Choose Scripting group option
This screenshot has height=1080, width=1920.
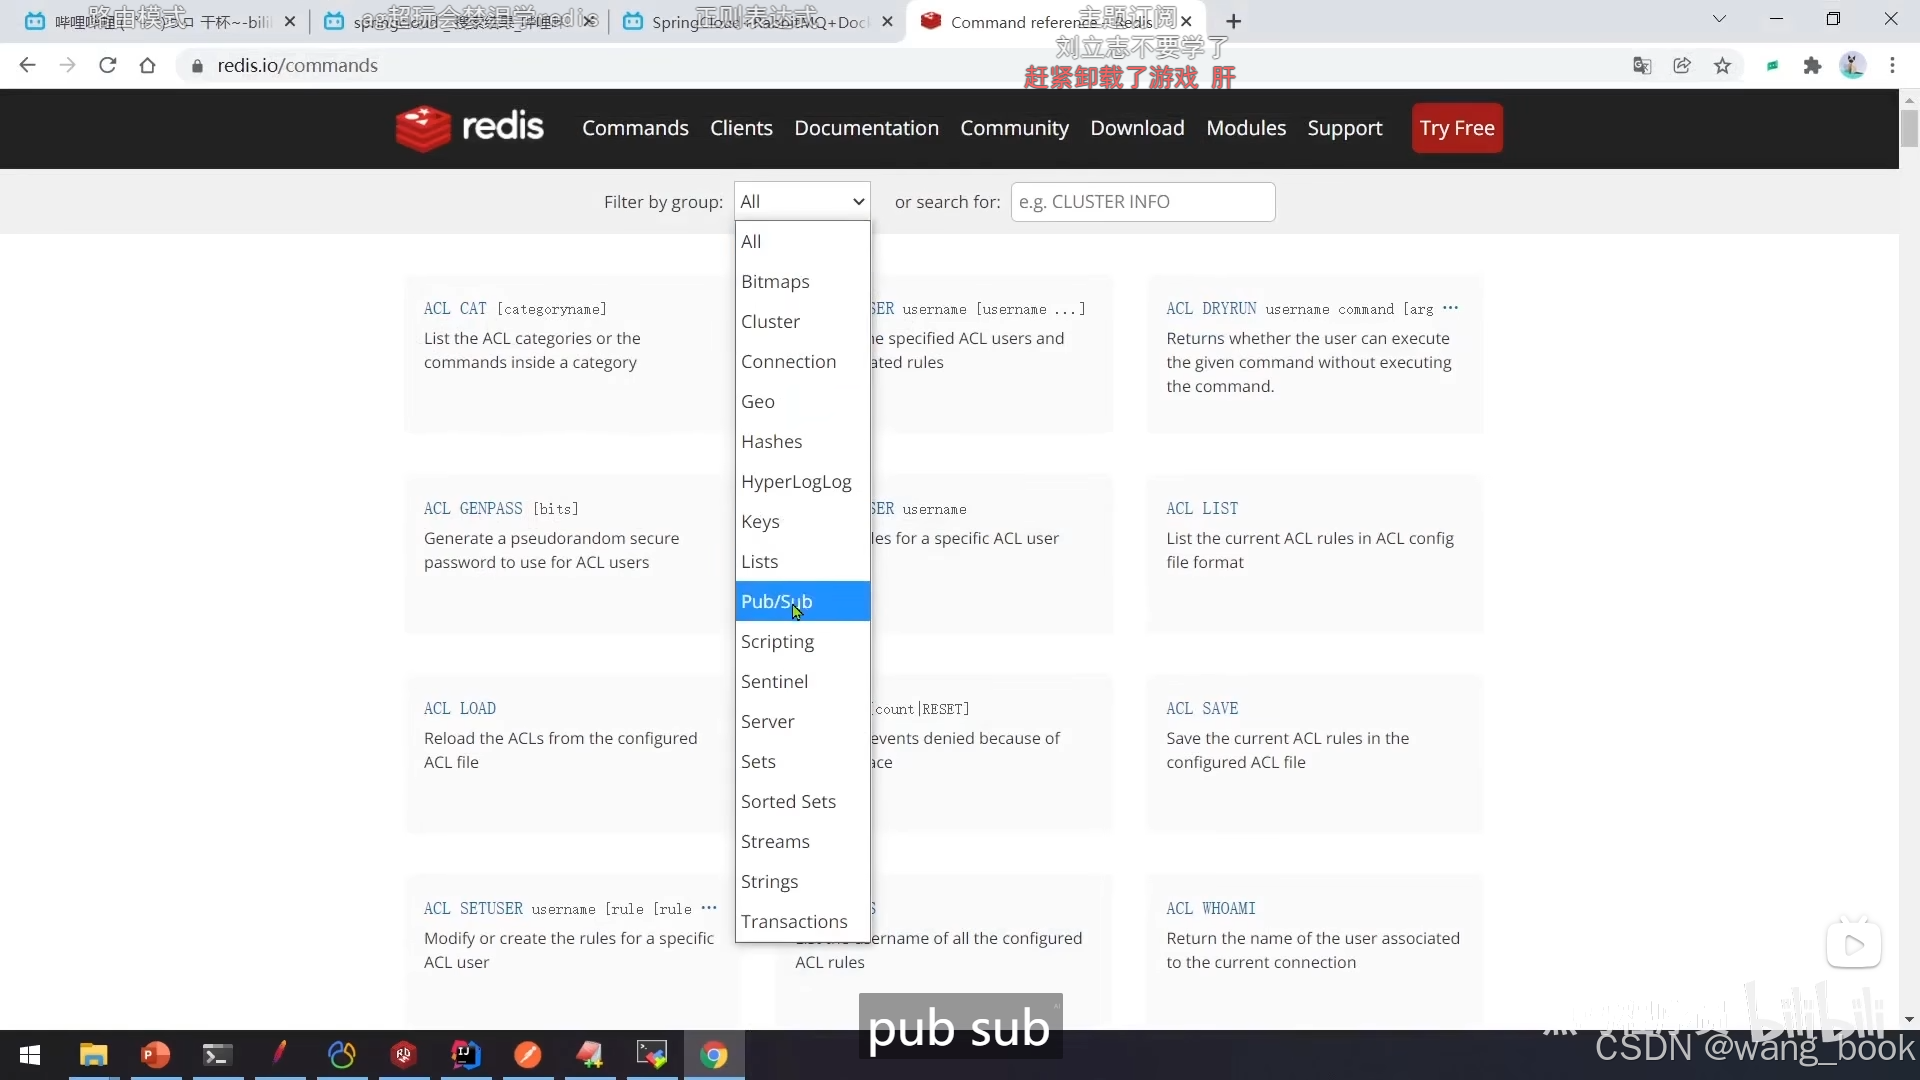[803, 641]
